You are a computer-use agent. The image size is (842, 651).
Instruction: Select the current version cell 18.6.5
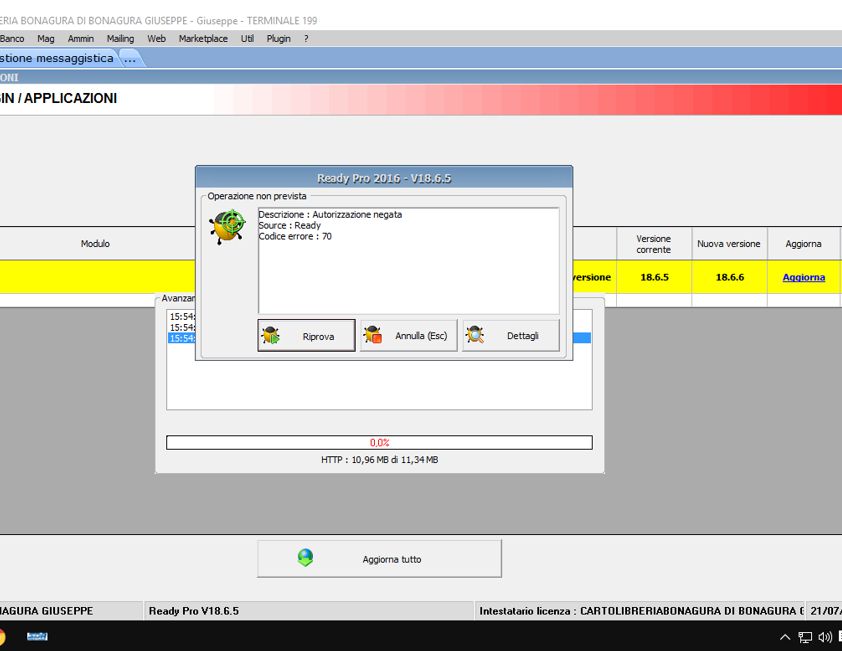[x=654, y=277]
